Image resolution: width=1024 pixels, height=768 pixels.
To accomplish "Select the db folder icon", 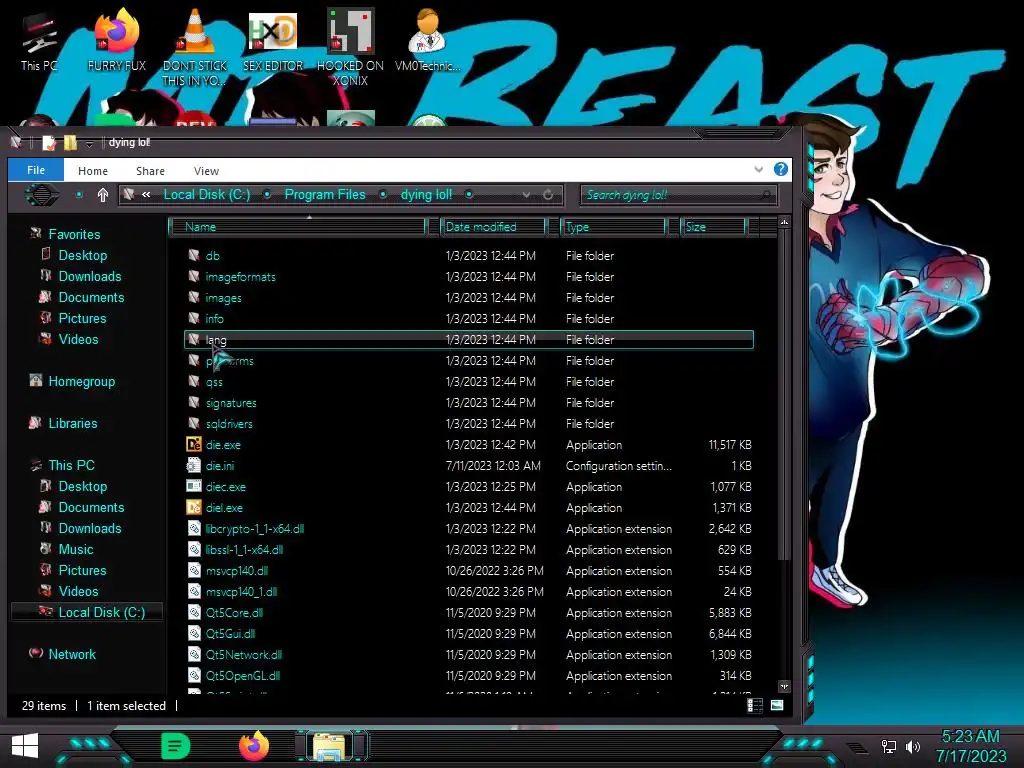I will click(x=194, y=255).
